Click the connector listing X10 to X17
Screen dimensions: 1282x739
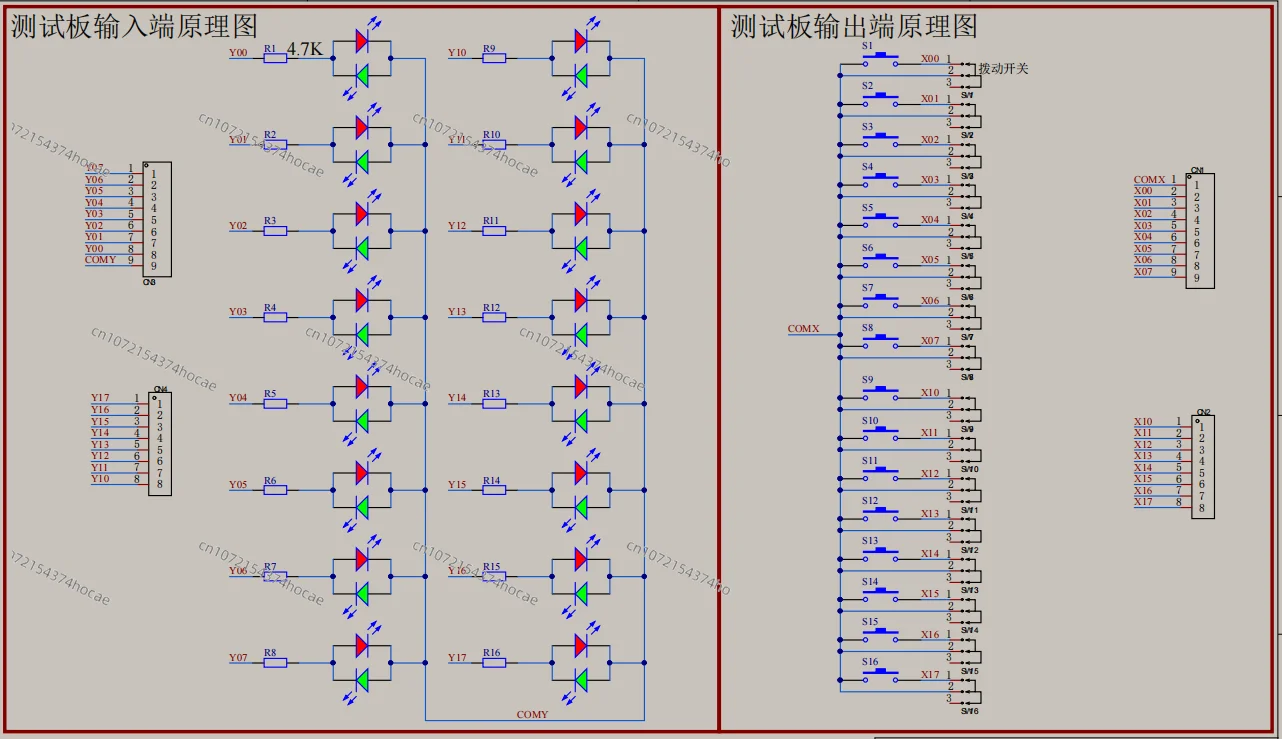click(1203, 466)
